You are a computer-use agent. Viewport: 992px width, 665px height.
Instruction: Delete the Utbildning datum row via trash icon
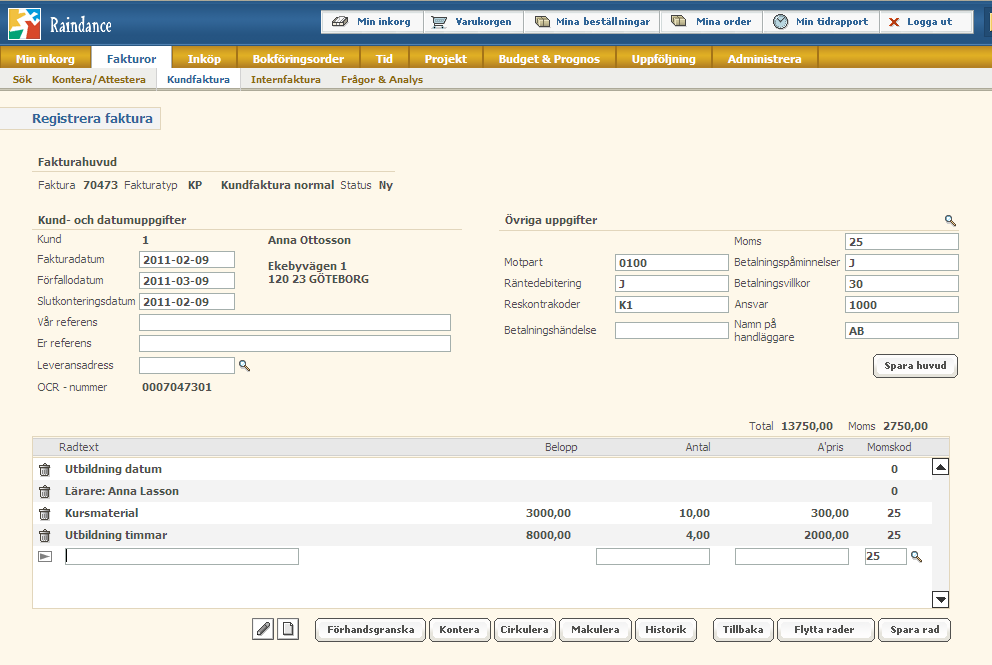(x=44, y=469)
